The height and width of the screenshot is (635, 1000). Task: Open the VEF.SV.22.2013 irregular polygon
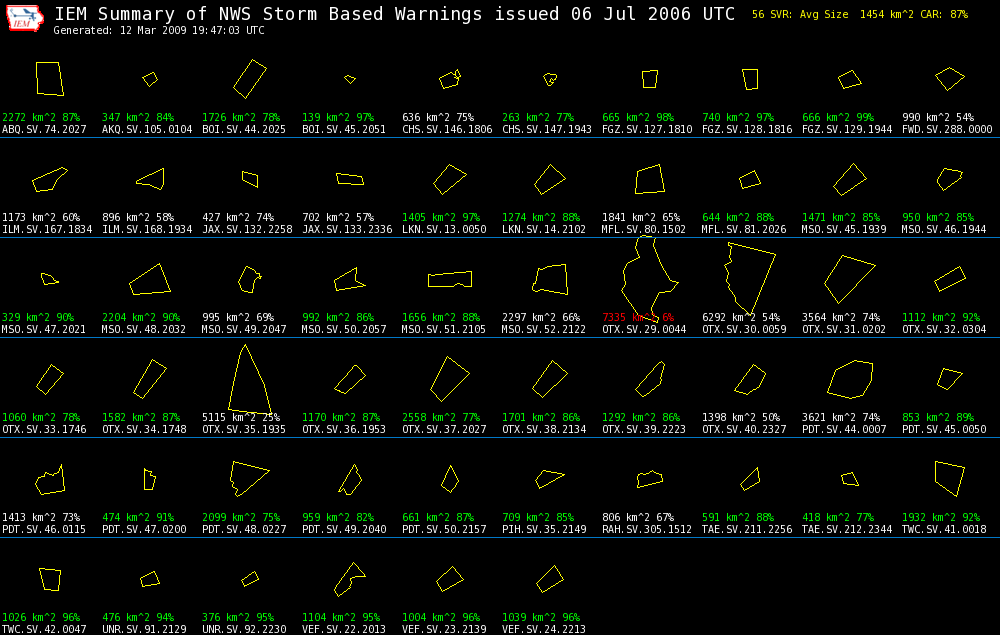point(349,580)
